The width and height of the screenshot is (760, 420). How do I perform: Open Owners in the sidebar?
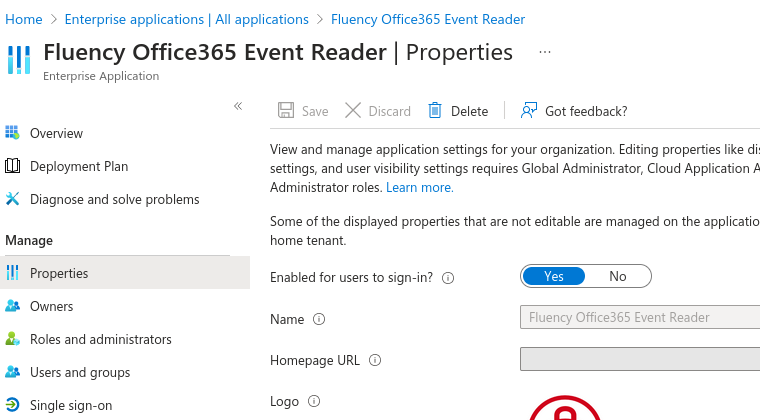pyautogui.click(x=51, y=306)
